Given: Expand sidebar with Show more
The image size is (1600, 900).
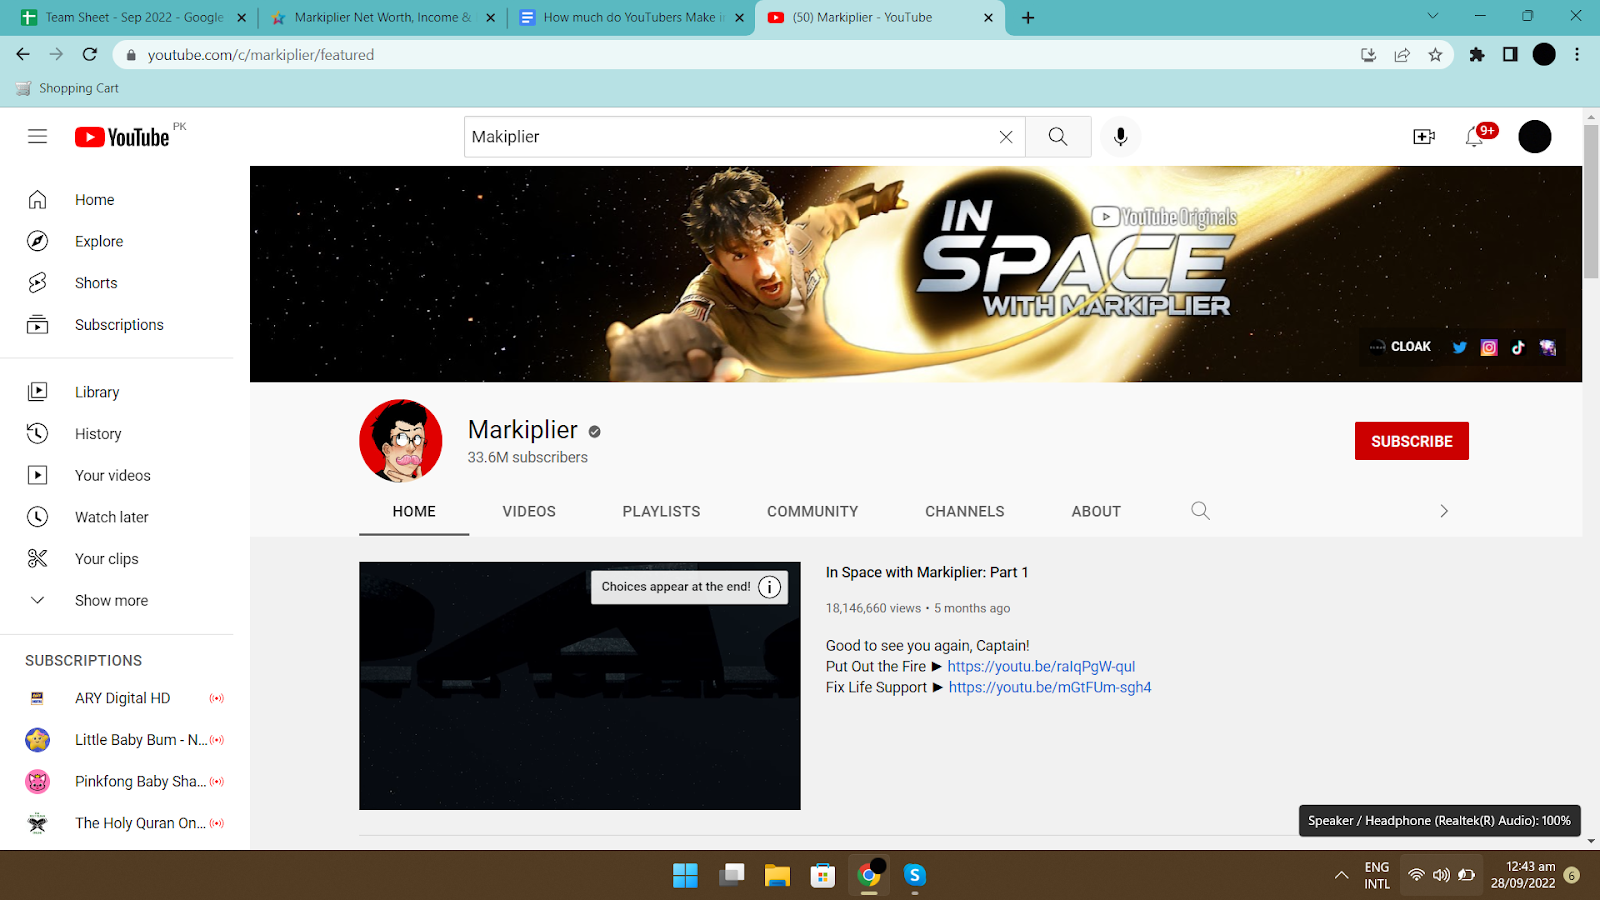Looking at the screenshot, I should (x=117, y=600).
